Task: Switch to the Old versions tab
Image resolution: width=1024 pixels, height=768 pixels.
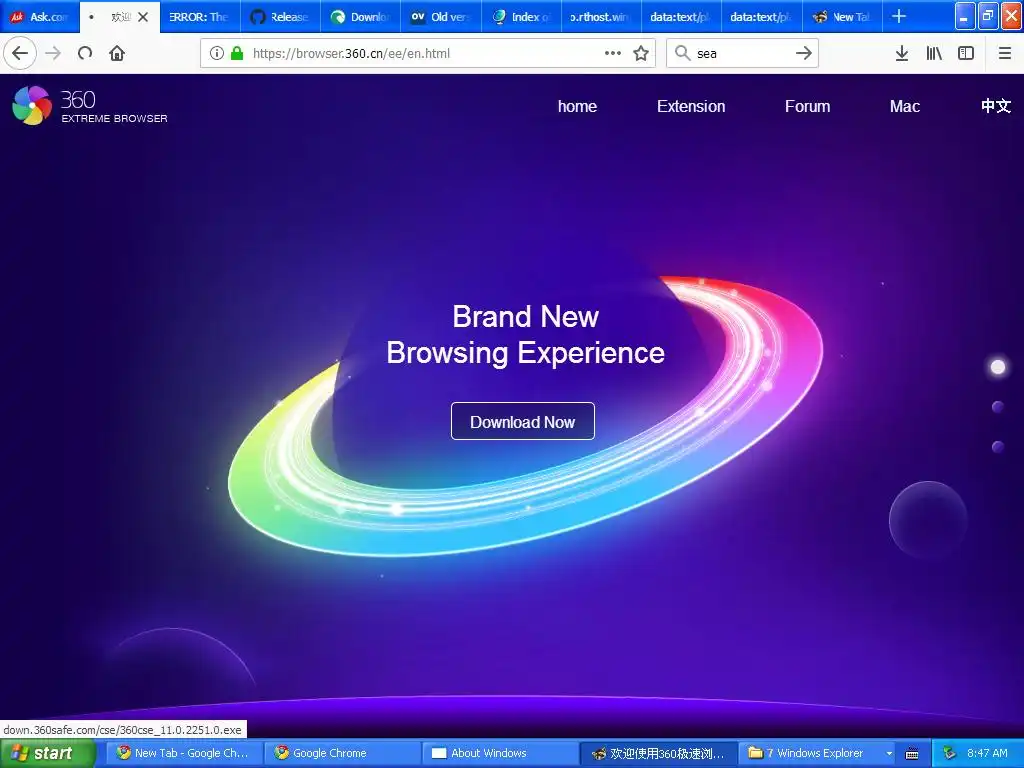Action: click(x=441, y=17)
